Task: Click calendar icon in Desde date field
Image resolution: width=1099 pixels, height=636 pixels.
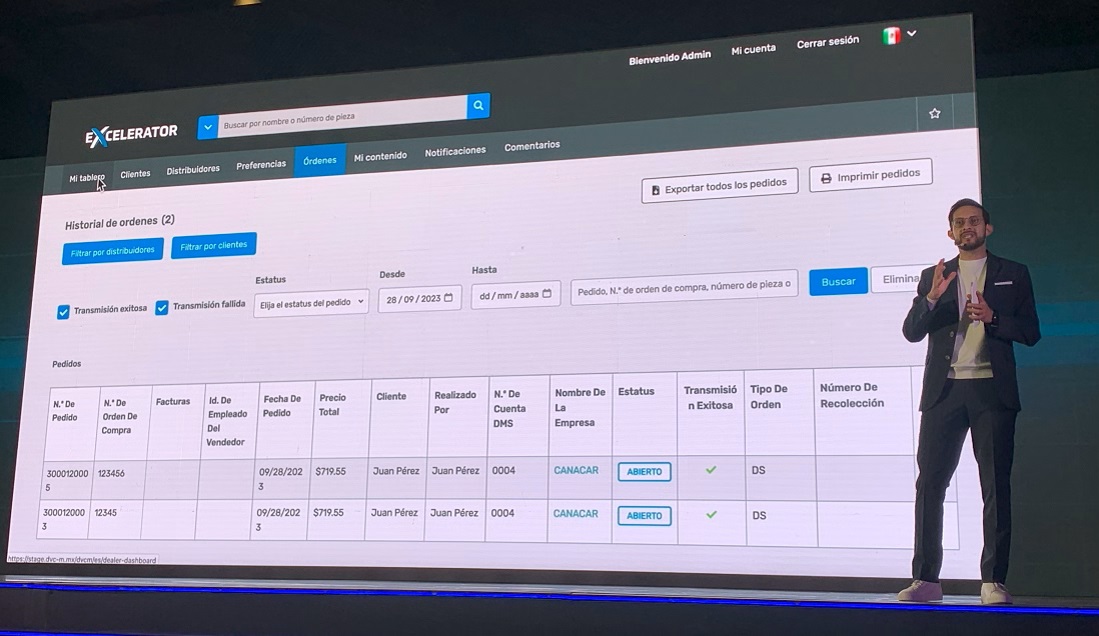Action: click(449, 298)
